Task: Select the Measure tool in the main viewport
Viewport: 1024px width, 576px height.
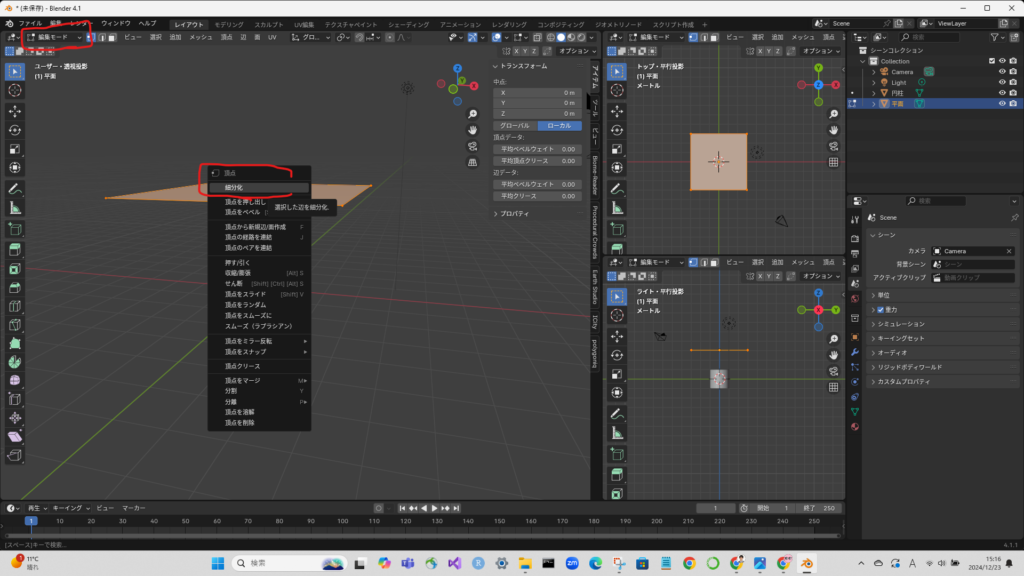Action: (x=15, y=208)
